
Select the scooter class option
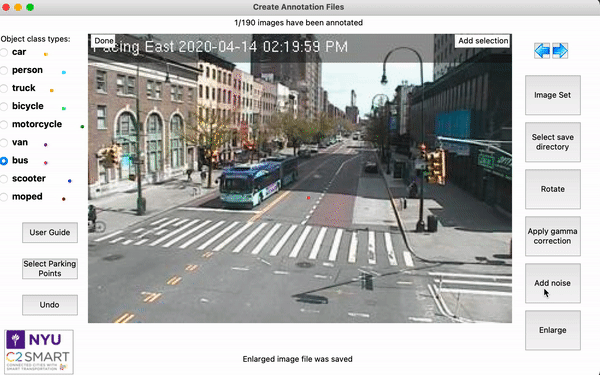tap(4, 179)
